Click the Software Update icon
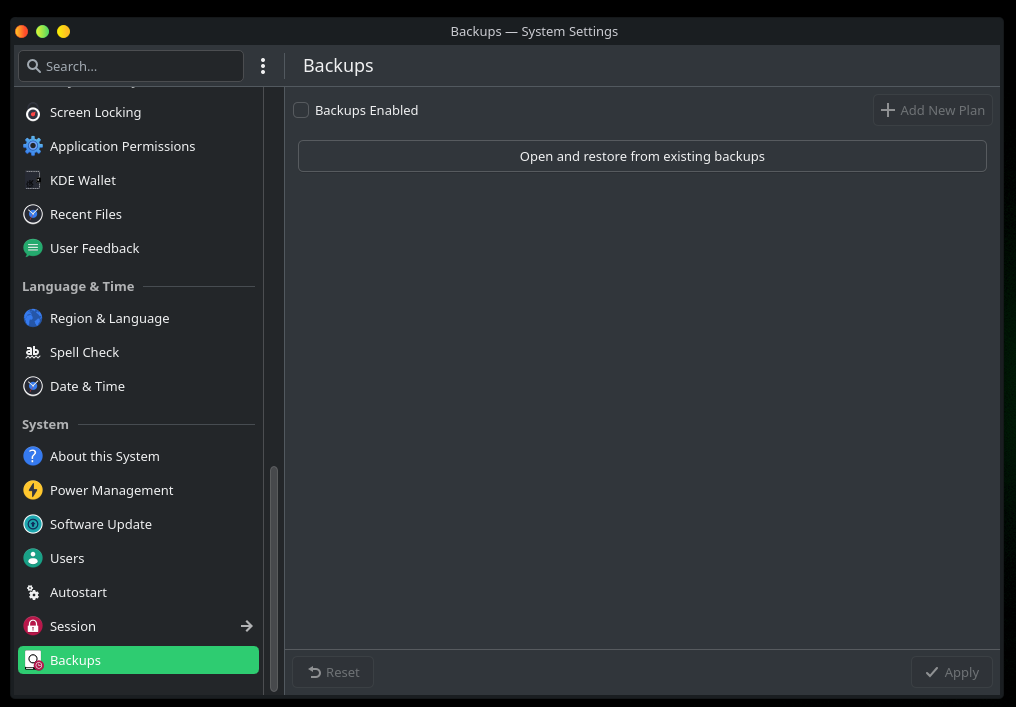This screenshot has height=707, width=1016. [33, 525]
